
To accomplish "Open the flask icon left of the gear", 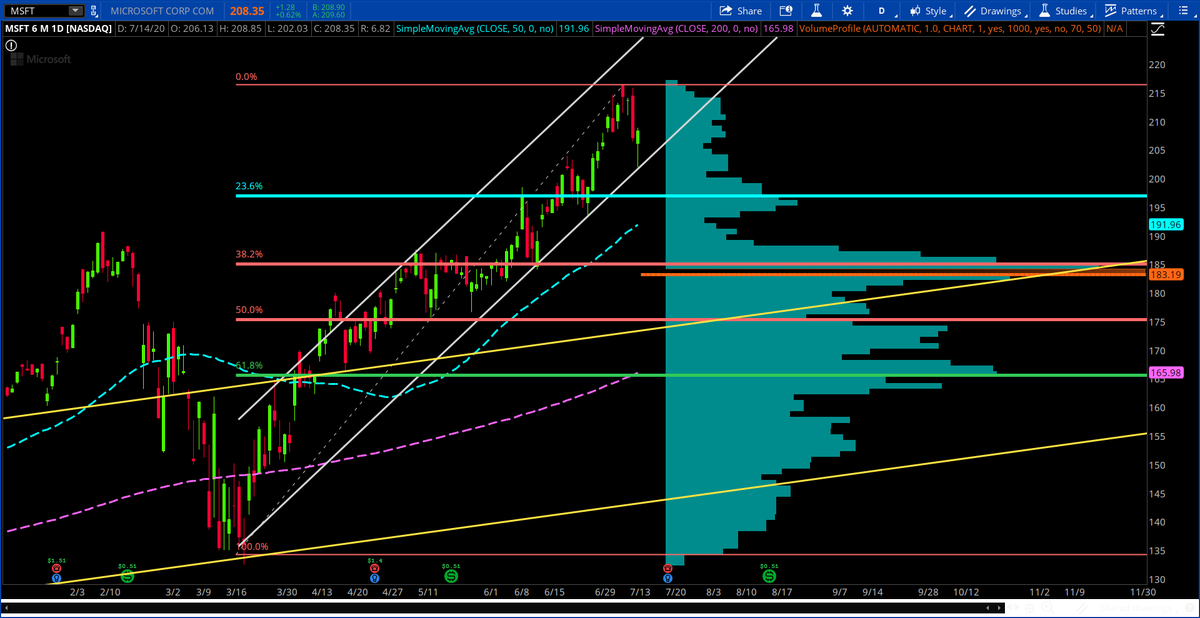I will point(816,11).
